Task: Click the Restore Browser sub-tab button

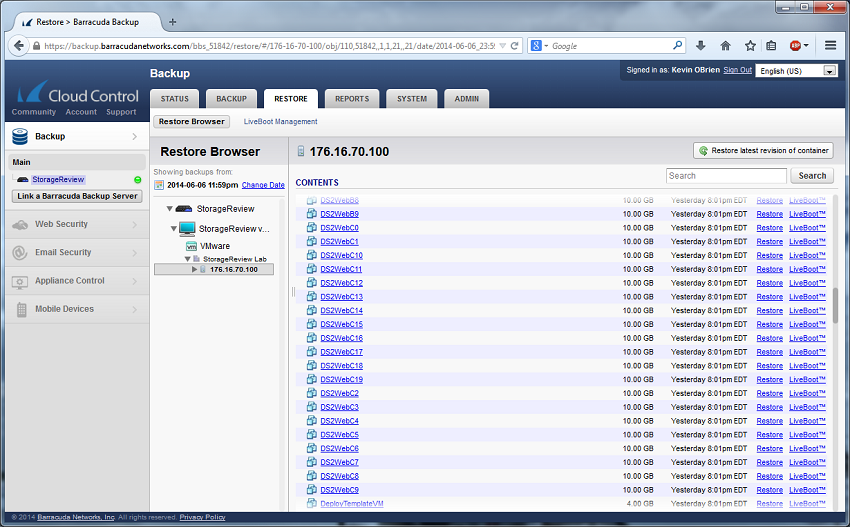Action: pos(191,121)
